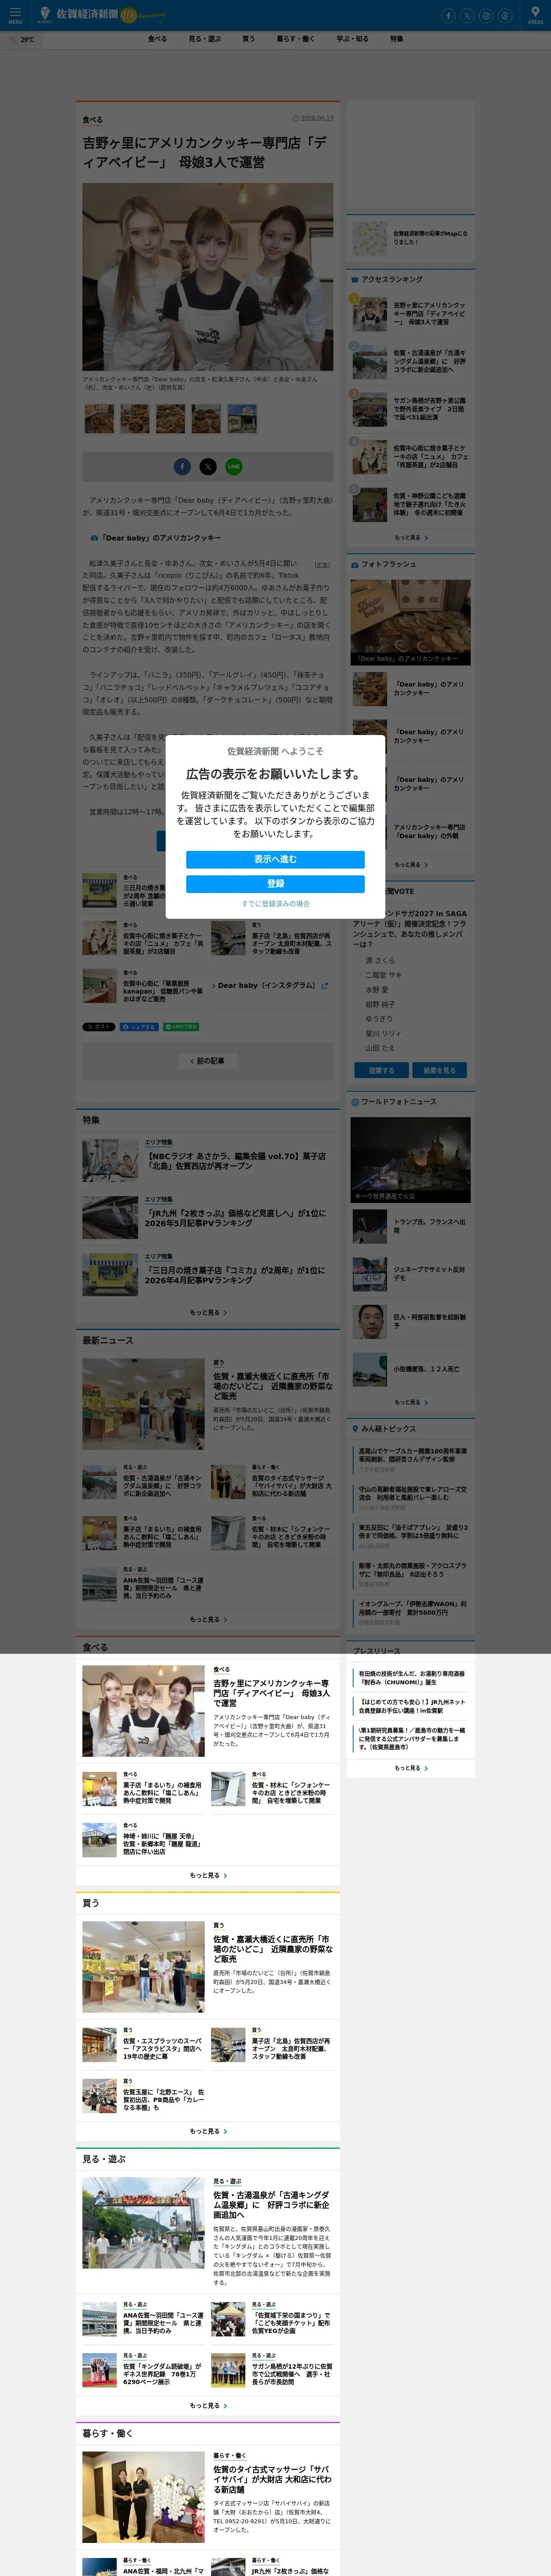
Task: Expand もっと見る under 買う section
Action: click(x=208, y=2132)
